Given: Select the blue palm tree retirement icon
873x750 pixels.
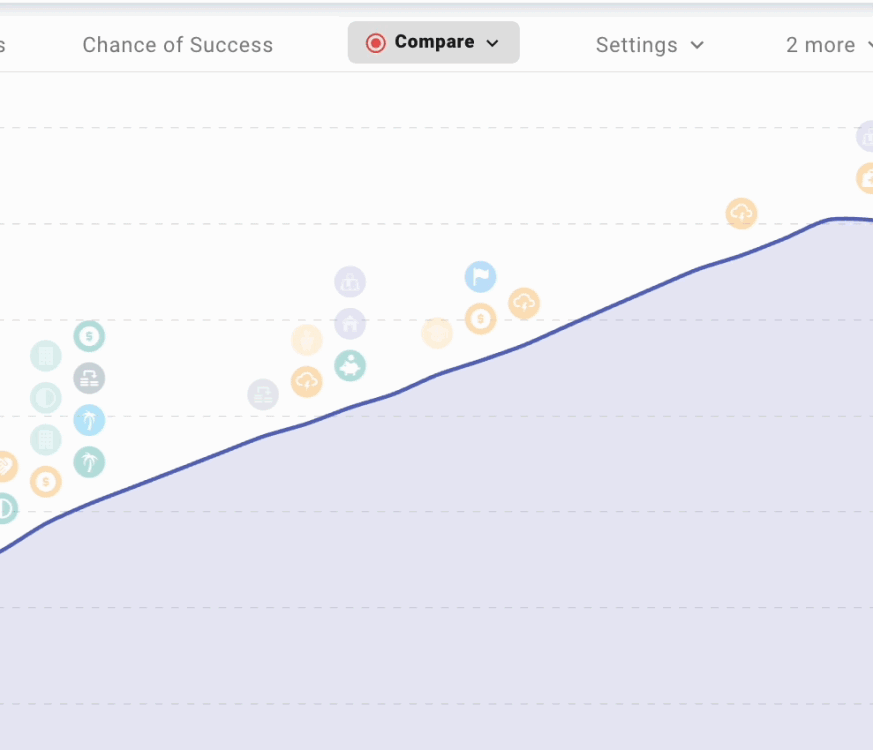Looking at the screenshot, I should coord(88,422).
